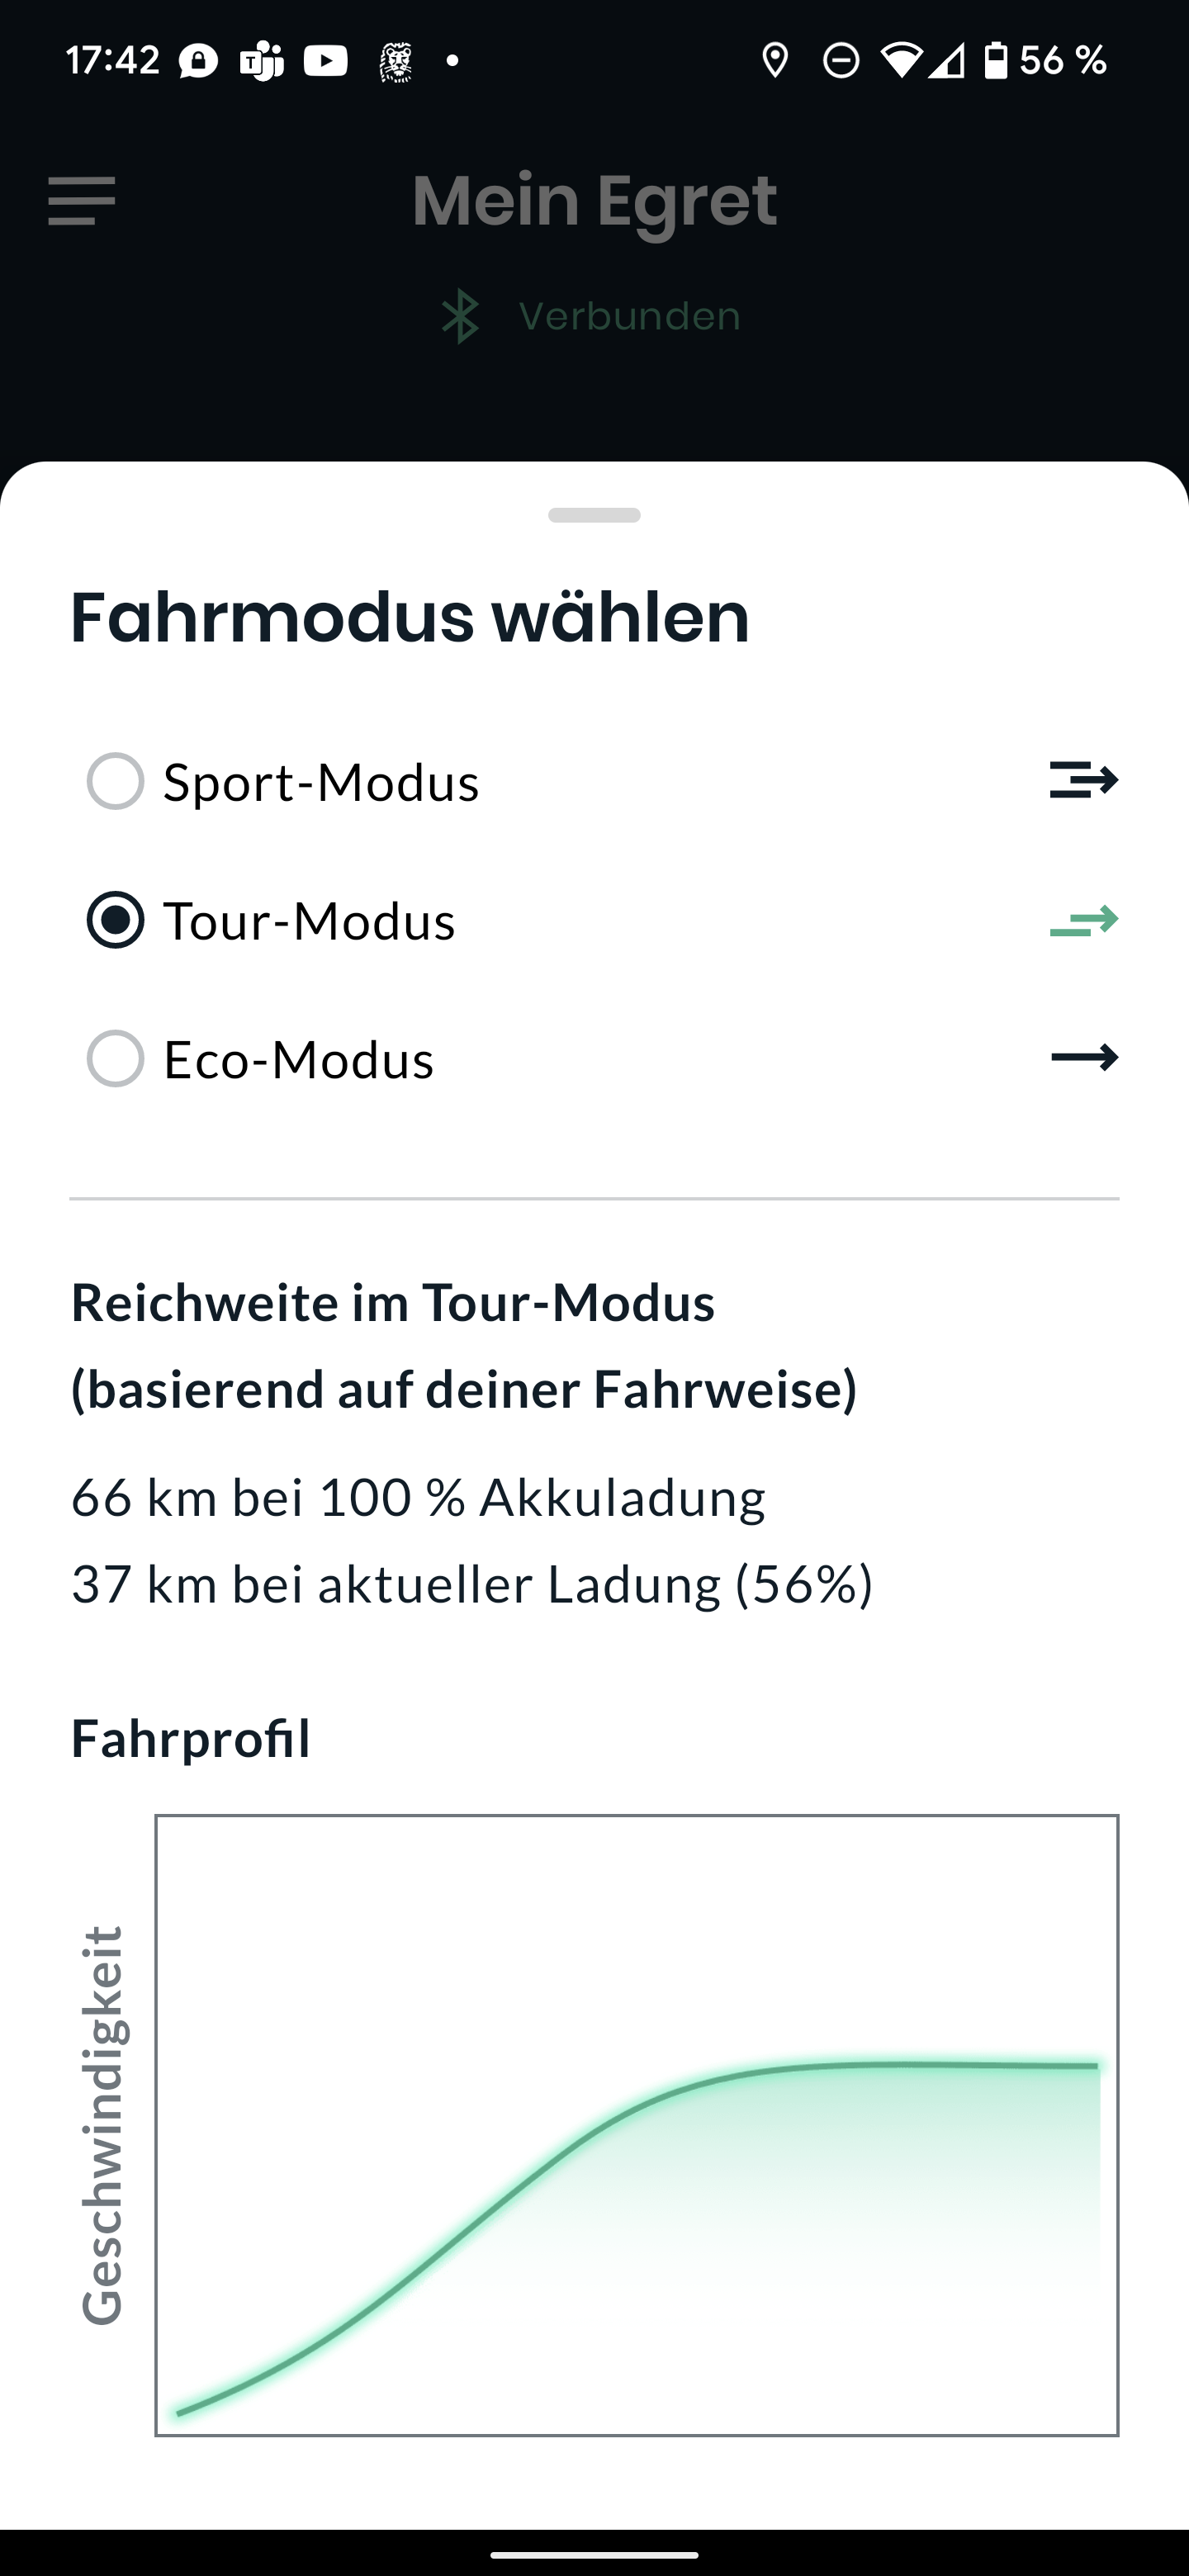Tap the Sport-Modus label
Viewport: 1189px width, 2576px height.
(x=321, y=782)
